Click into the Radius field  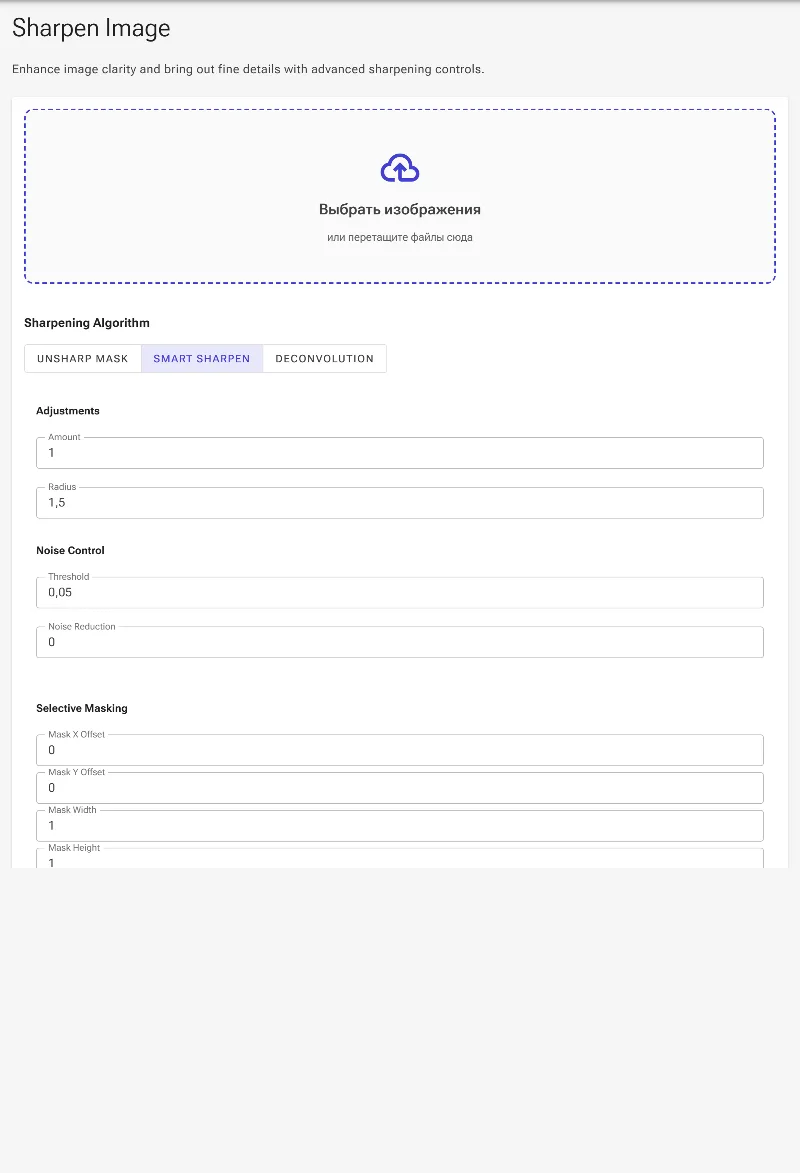coord(400,503)
